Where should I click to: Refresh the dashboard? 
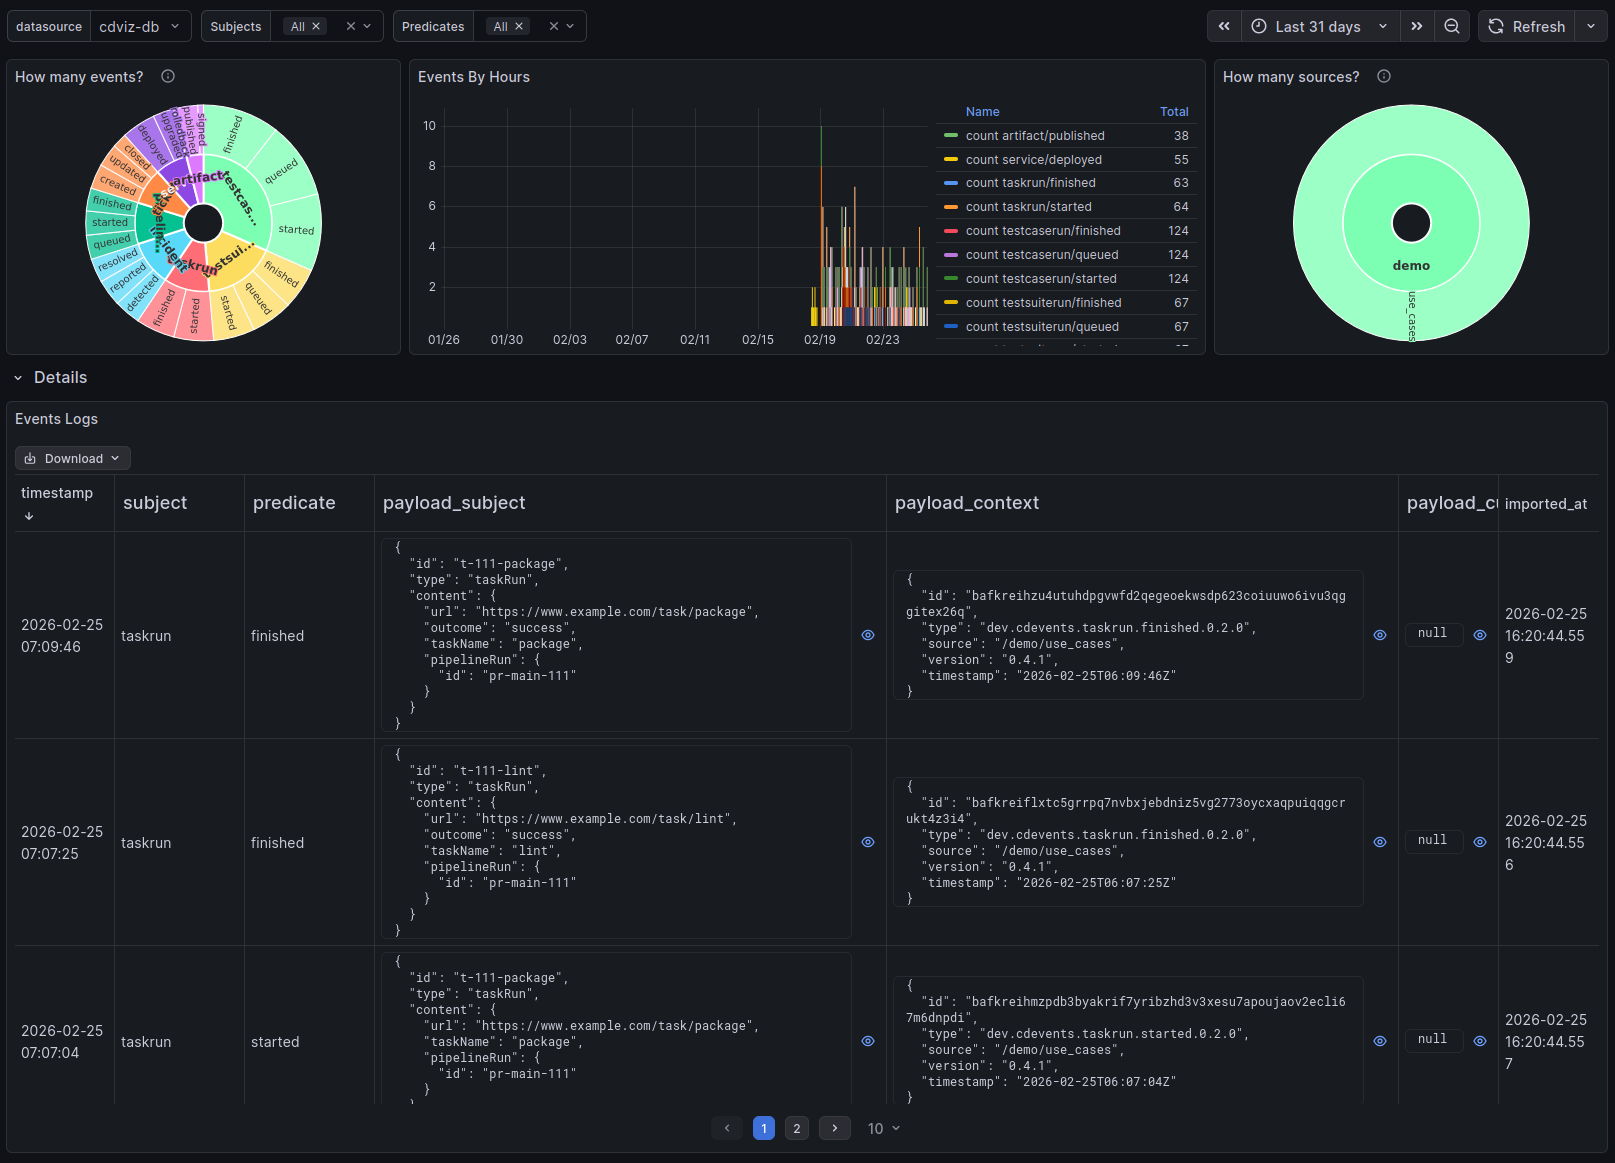[x=1527, y=27]
